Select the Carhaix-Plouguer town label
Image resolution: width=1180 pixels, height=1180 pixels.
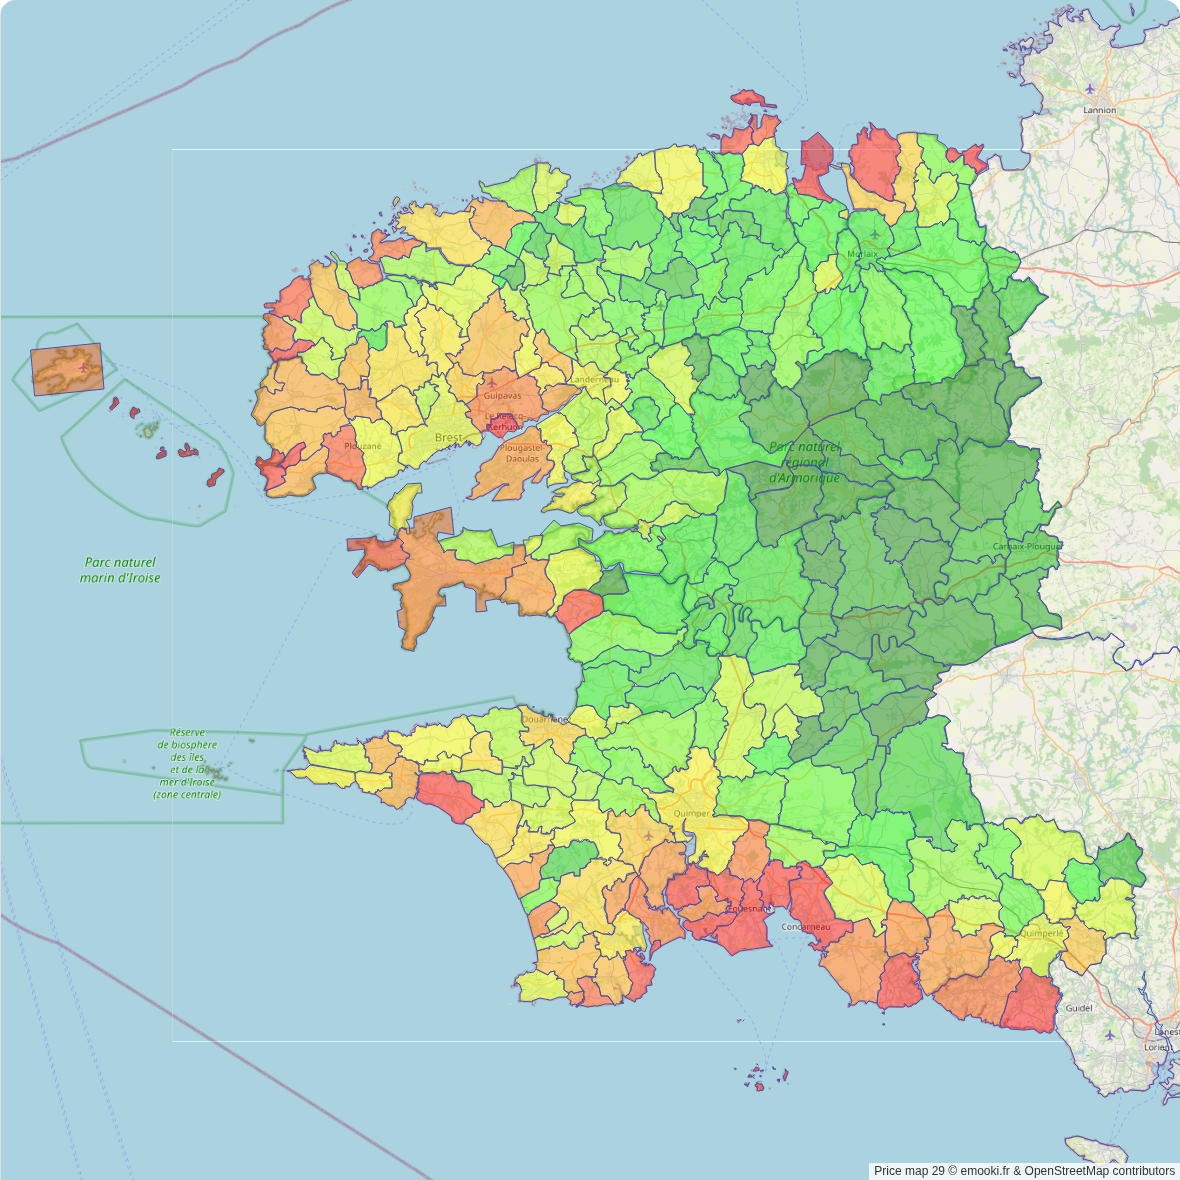click(1026, 547)
